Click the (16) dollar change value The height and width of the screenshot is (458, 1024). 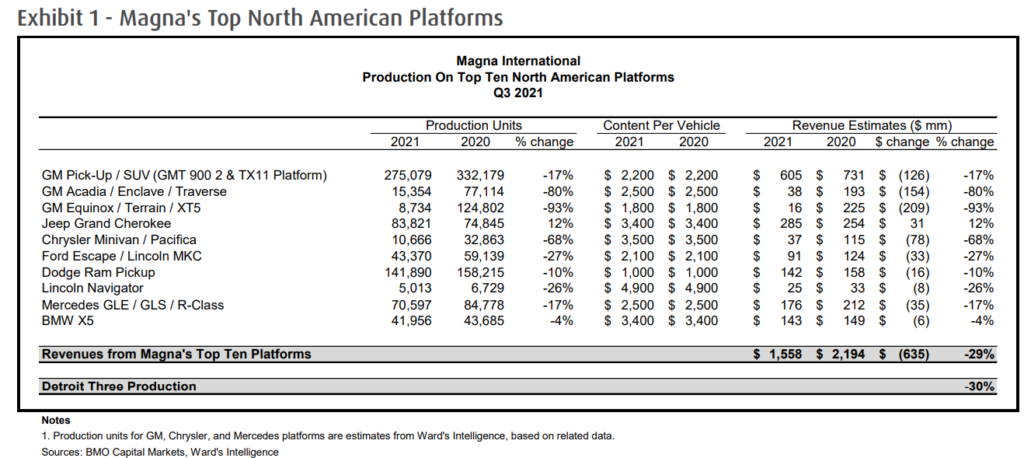(918, 272)
